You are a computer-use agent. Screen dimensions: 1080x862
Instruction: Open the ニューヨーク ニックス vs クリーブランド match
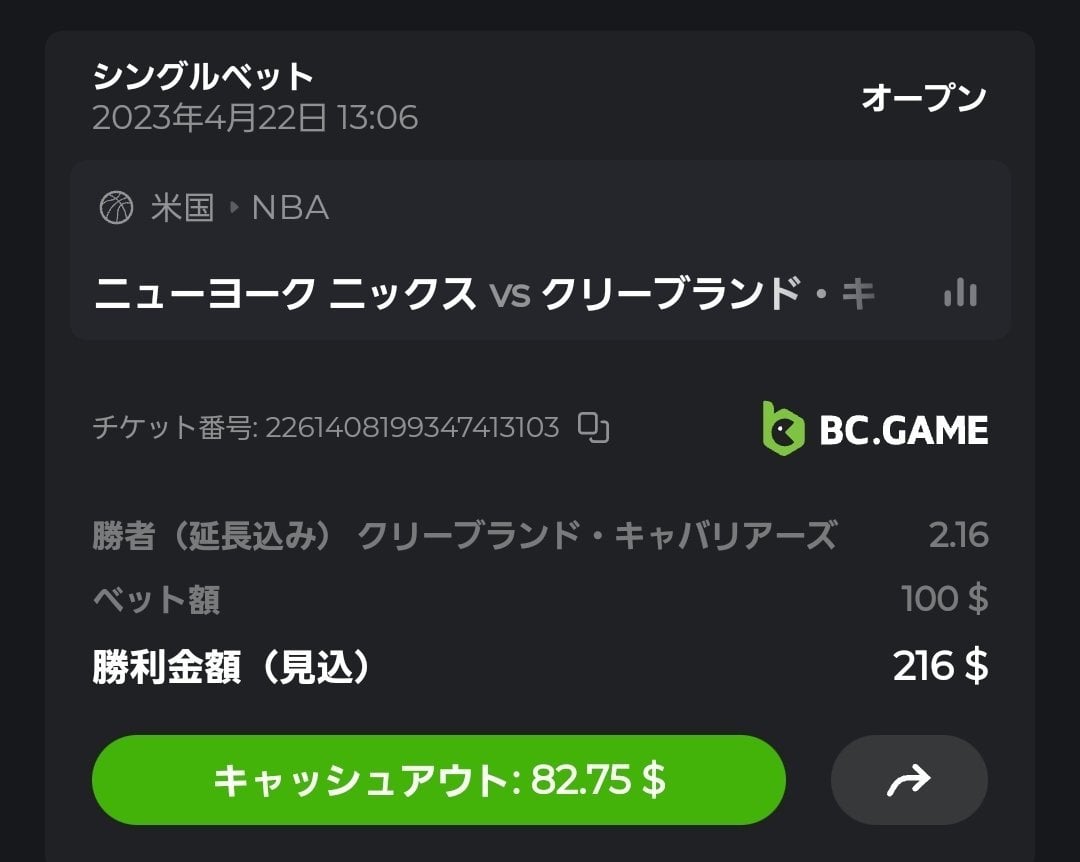(x=484, y=294)
